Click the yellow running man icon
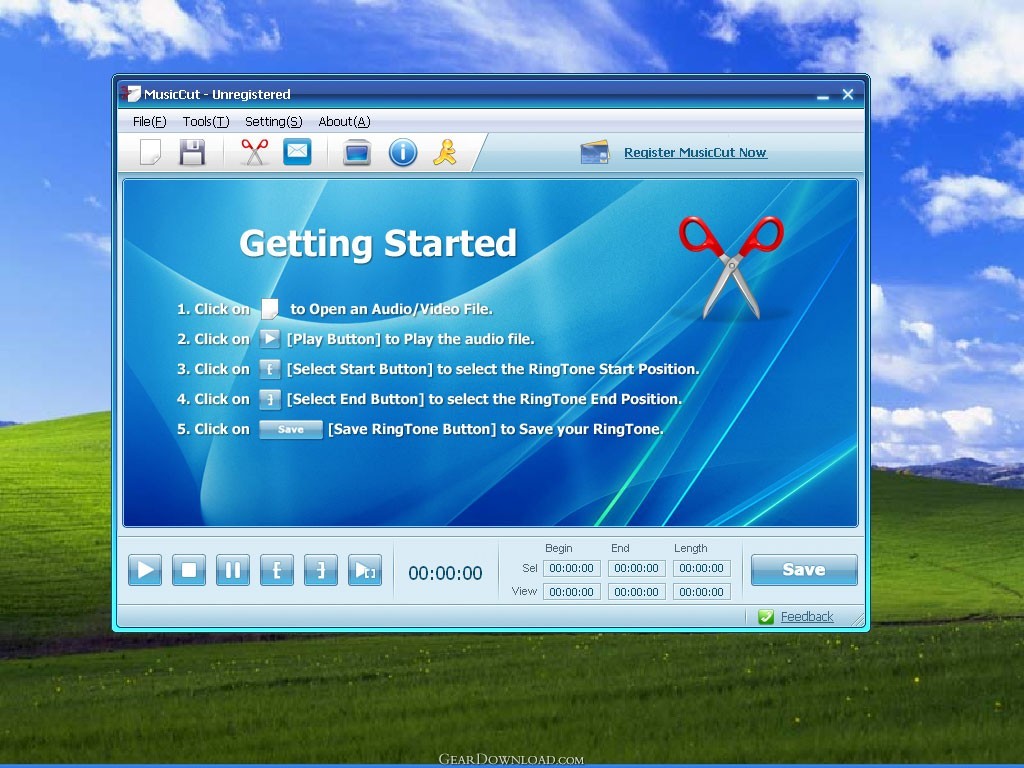Viewport: 1024px width, 768px height. [445, 152]
